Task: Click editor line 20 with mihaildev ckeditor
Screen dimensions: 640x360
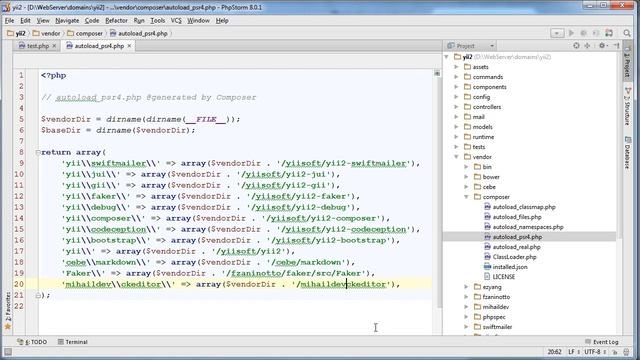Action: 231,284
